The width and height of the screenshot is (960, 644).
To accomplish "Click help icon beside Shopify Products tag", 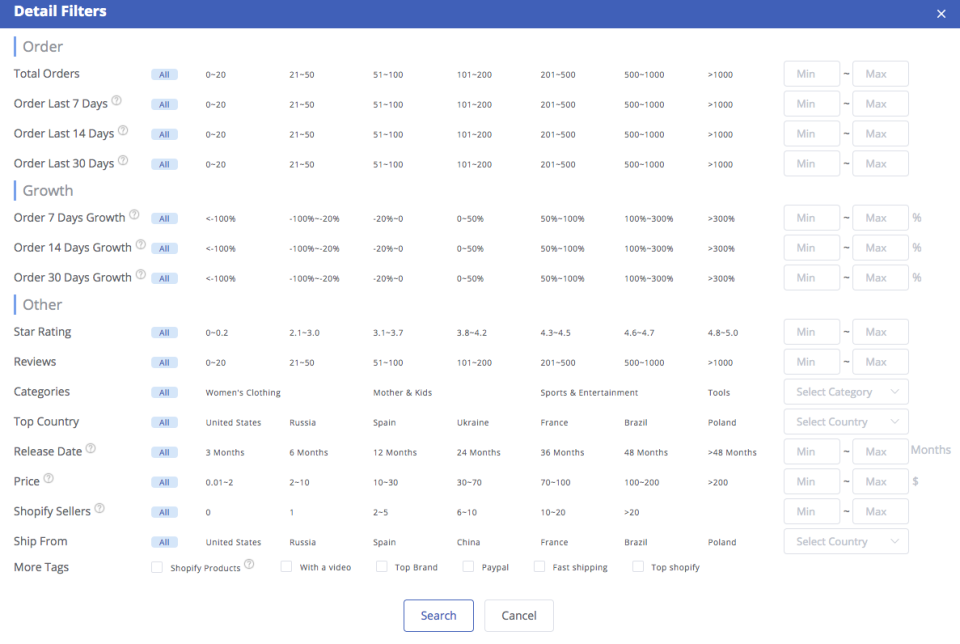I will 249,565.
